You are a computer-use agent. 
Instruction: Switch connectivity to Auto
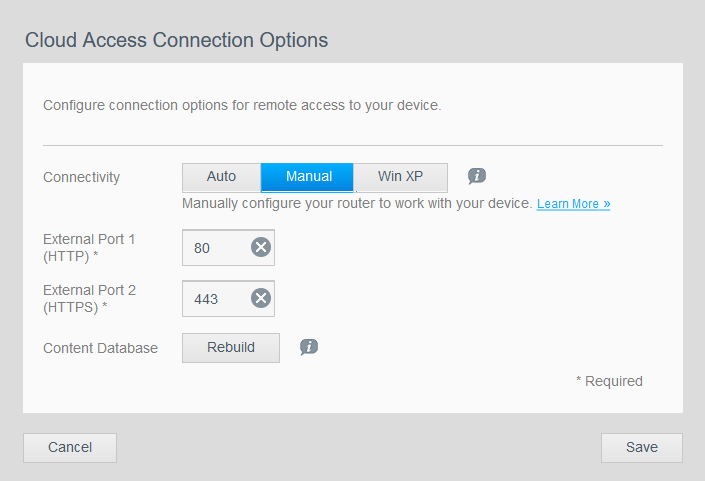221,177
